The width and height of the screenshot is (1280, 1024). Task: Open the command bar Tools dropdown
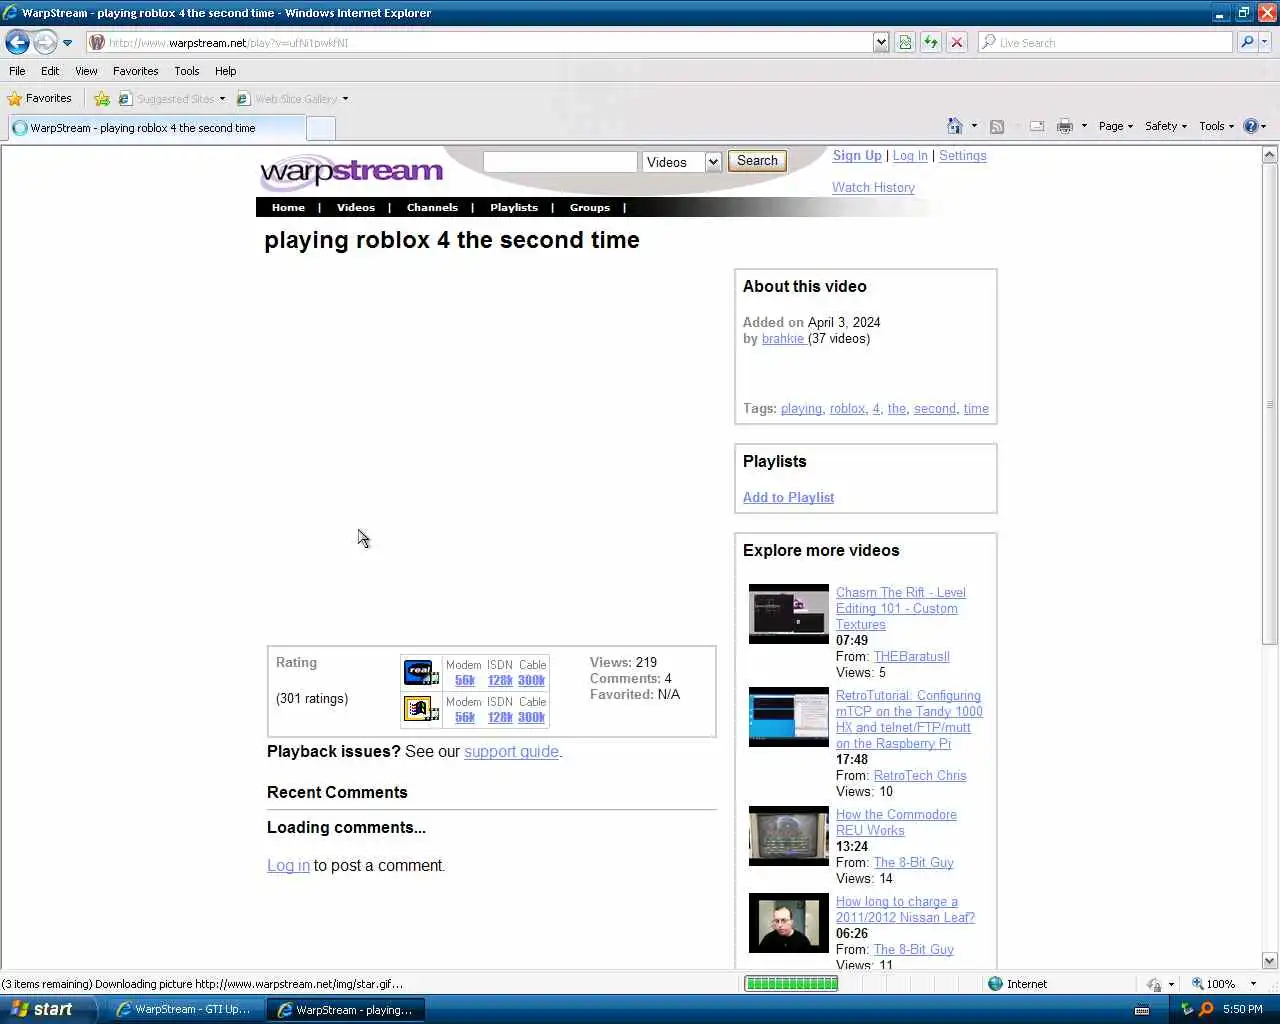coord(1216,126)
